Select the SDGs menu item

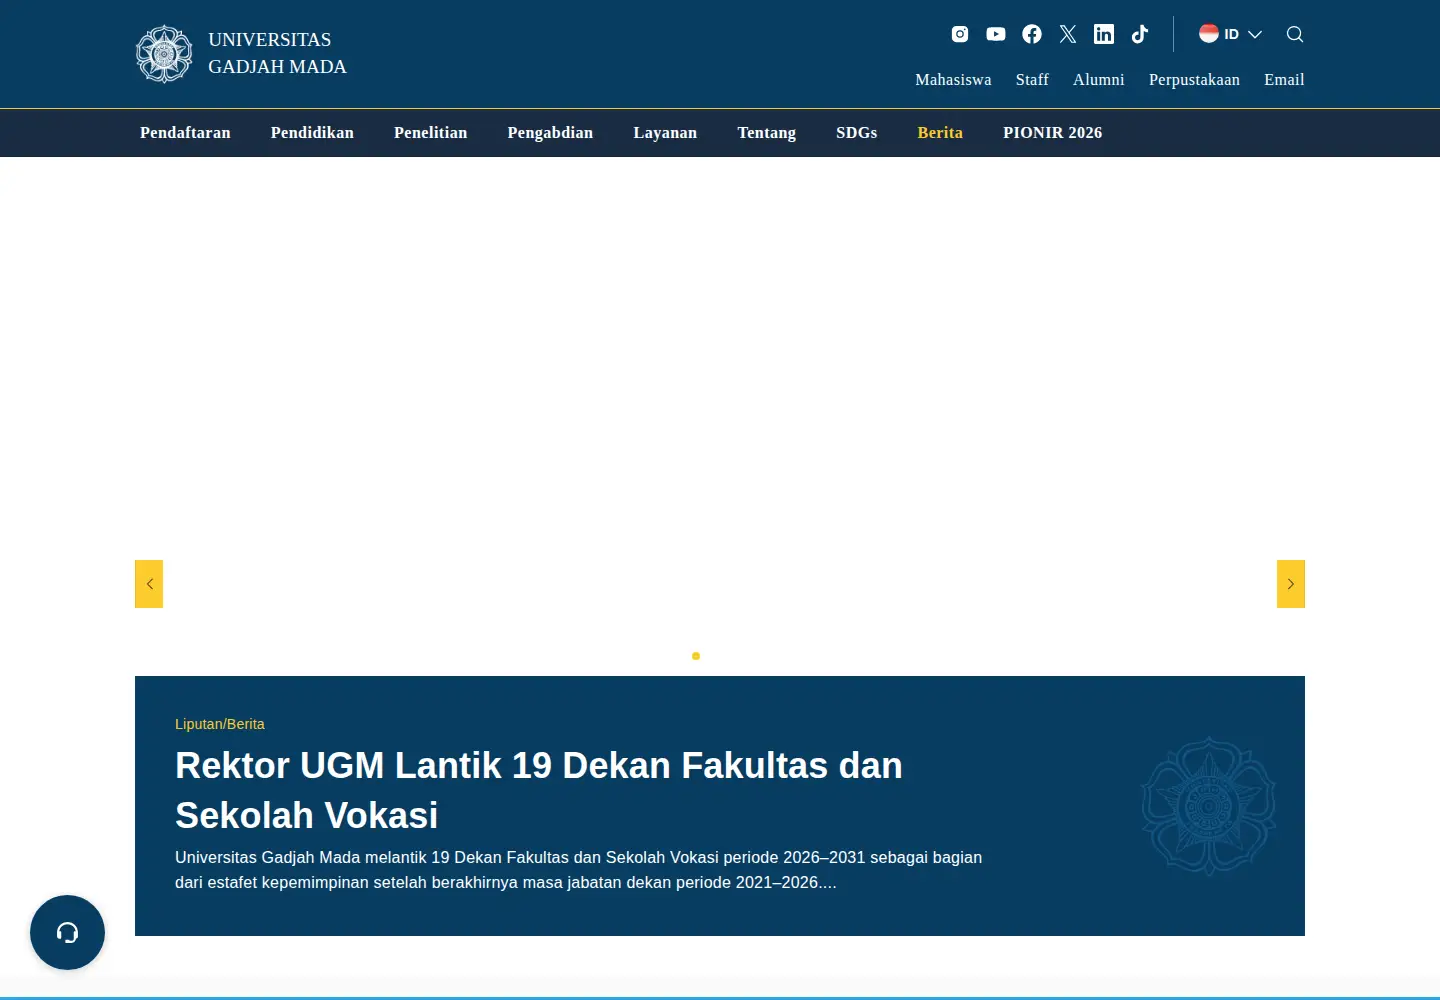pyautogui.click(x=857, y=133)
